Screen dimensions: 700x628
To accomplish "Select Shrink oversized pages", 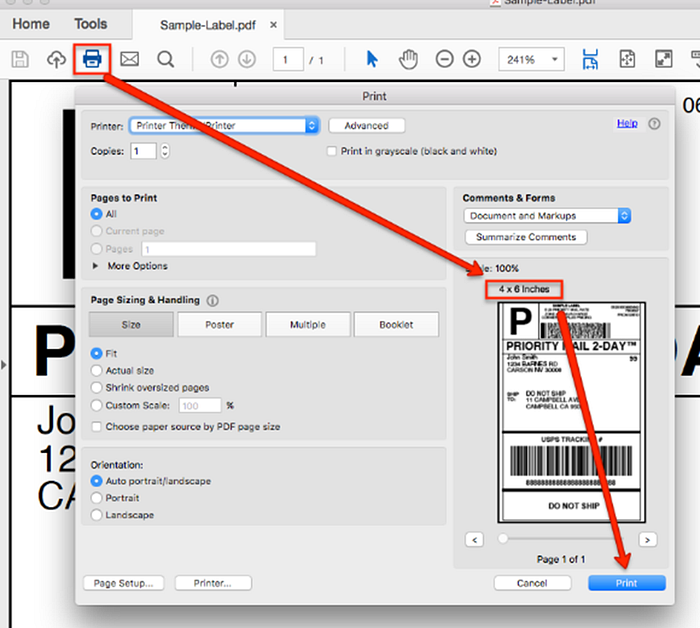I will coord(96,387).
